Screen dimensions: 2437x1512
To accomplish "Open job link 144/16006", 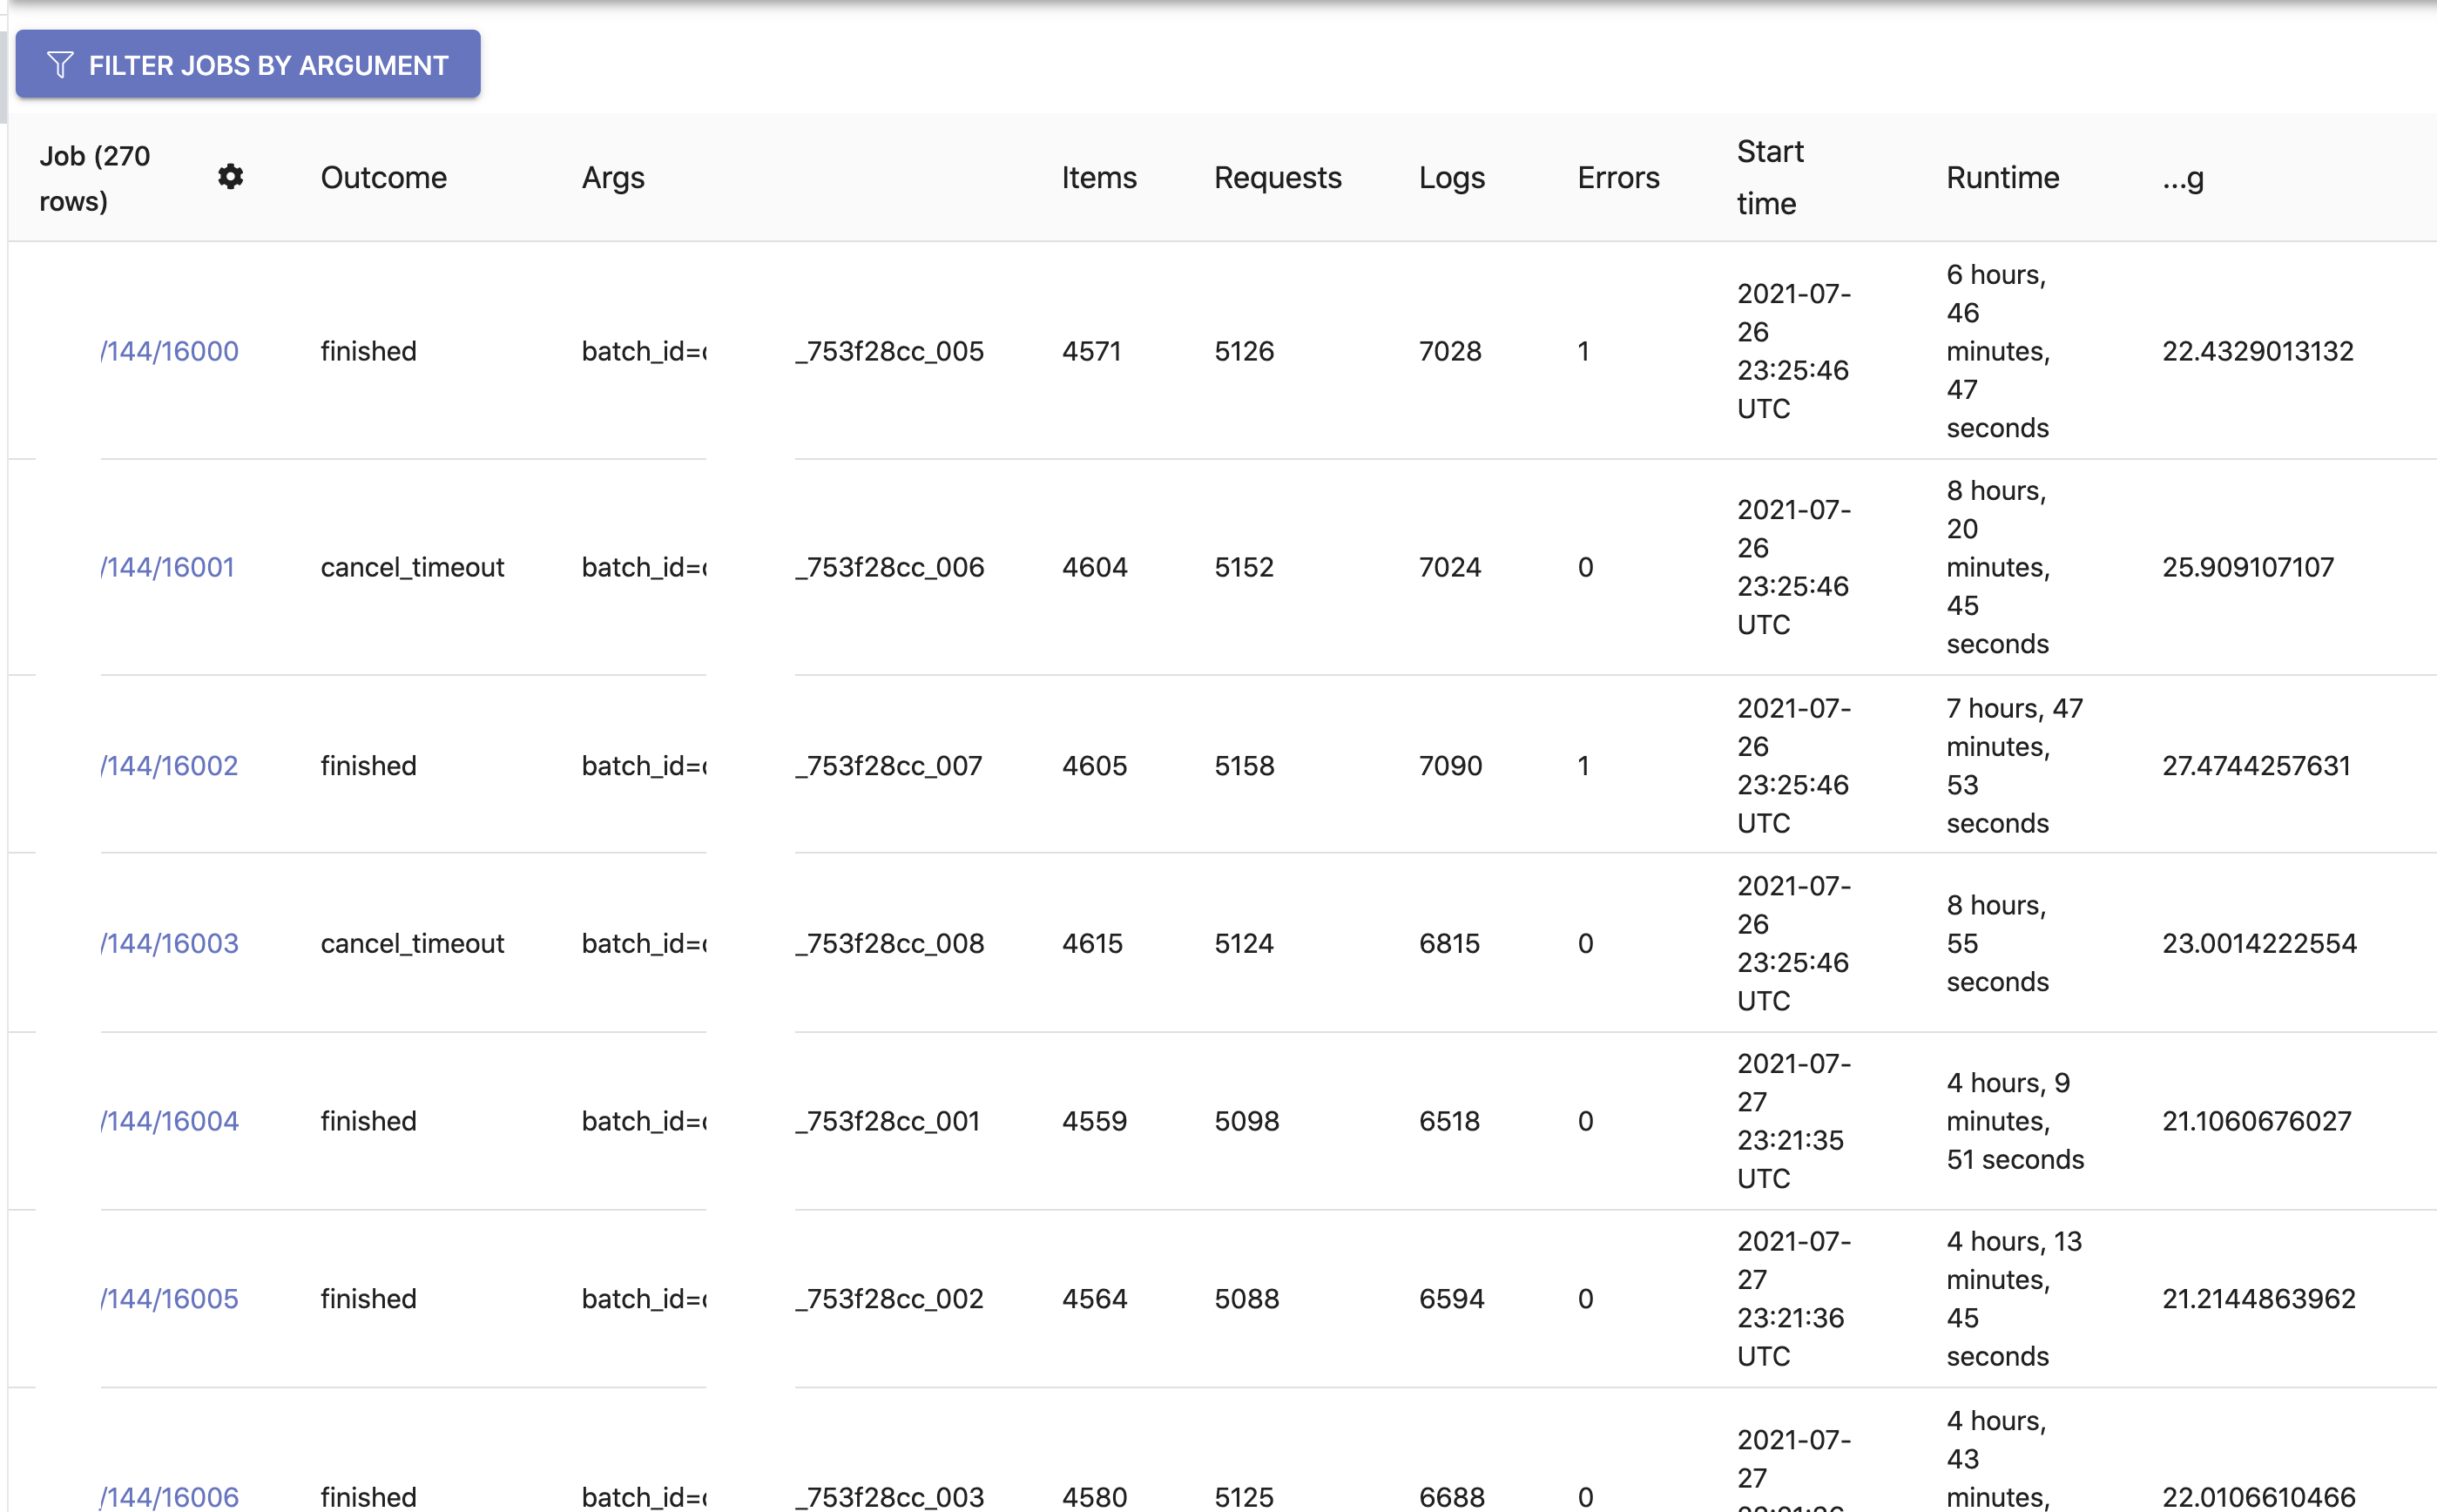I will click(x=171, y=1496).
